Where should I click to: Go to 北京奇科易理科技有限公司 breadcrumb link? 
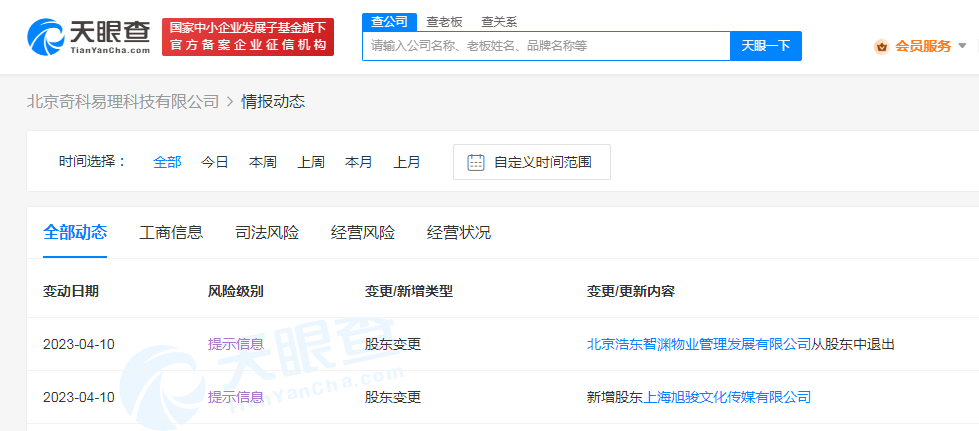[x=123, y=102]
